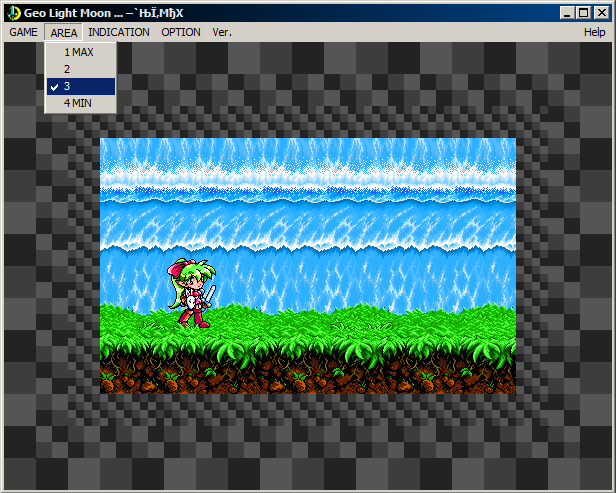
Task: Click the Geo Light Moon window title text
Action: 103,13
